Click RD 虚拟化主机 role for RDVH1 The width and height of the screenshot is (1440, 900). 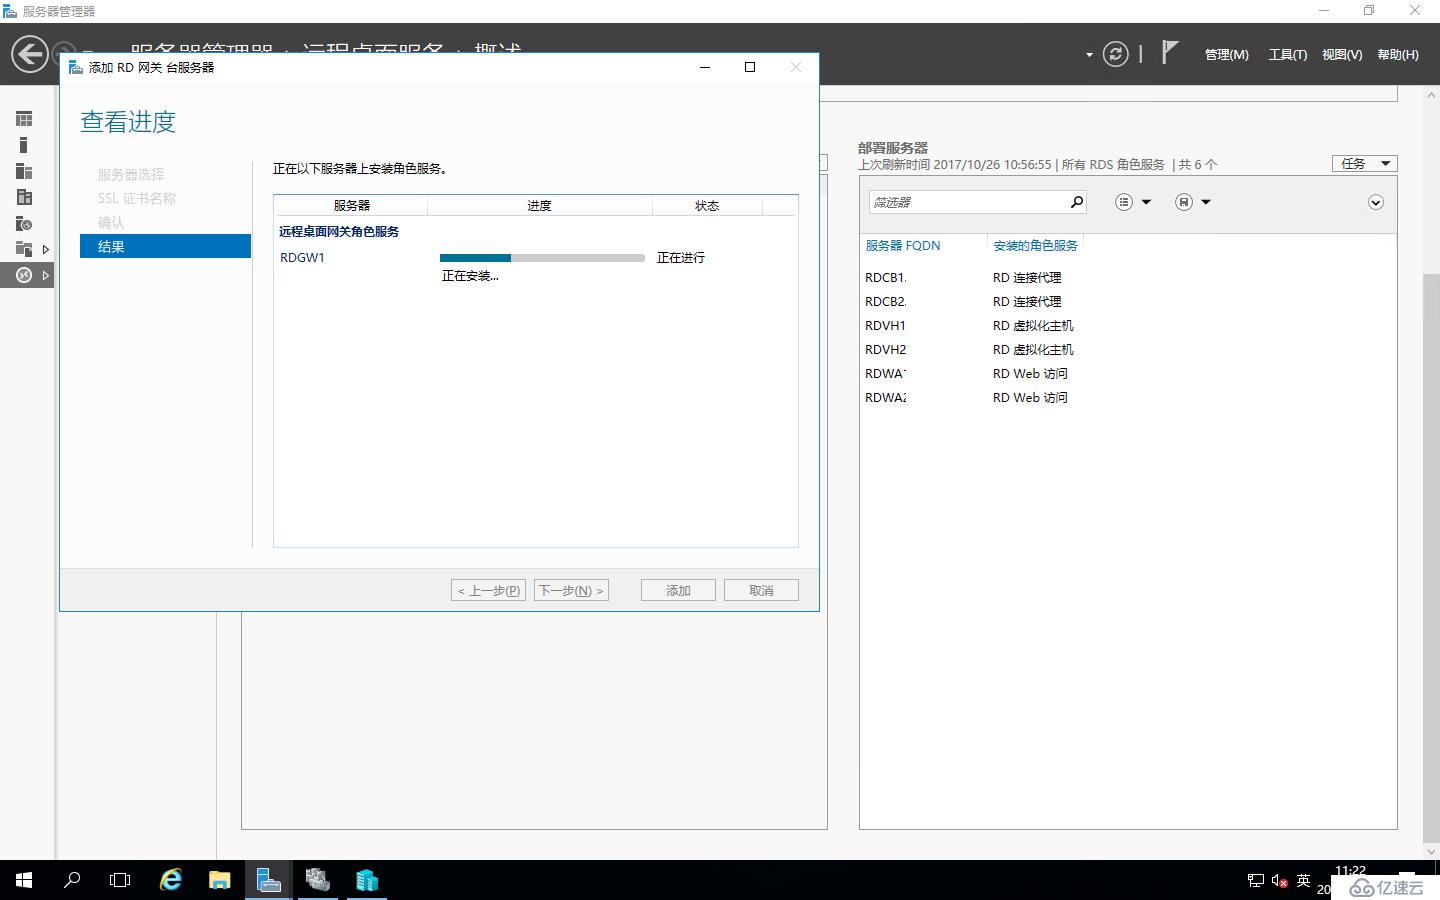pos(1033,325)
